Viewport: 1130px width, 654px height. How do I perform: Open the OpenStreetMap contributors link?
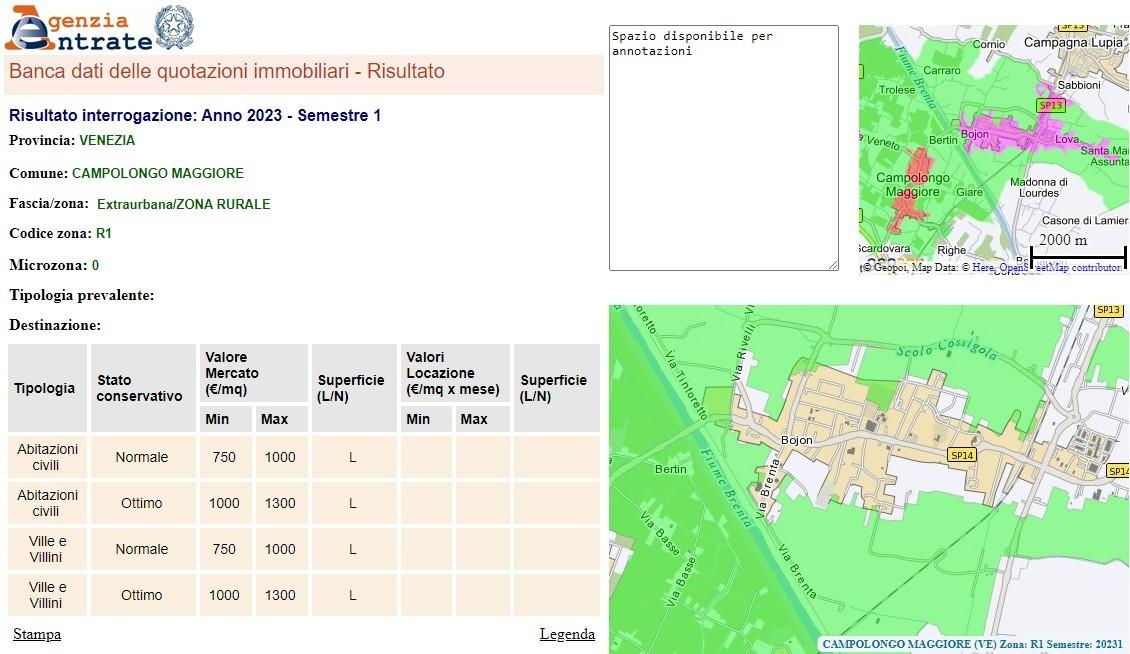[x=1060, y=268]
